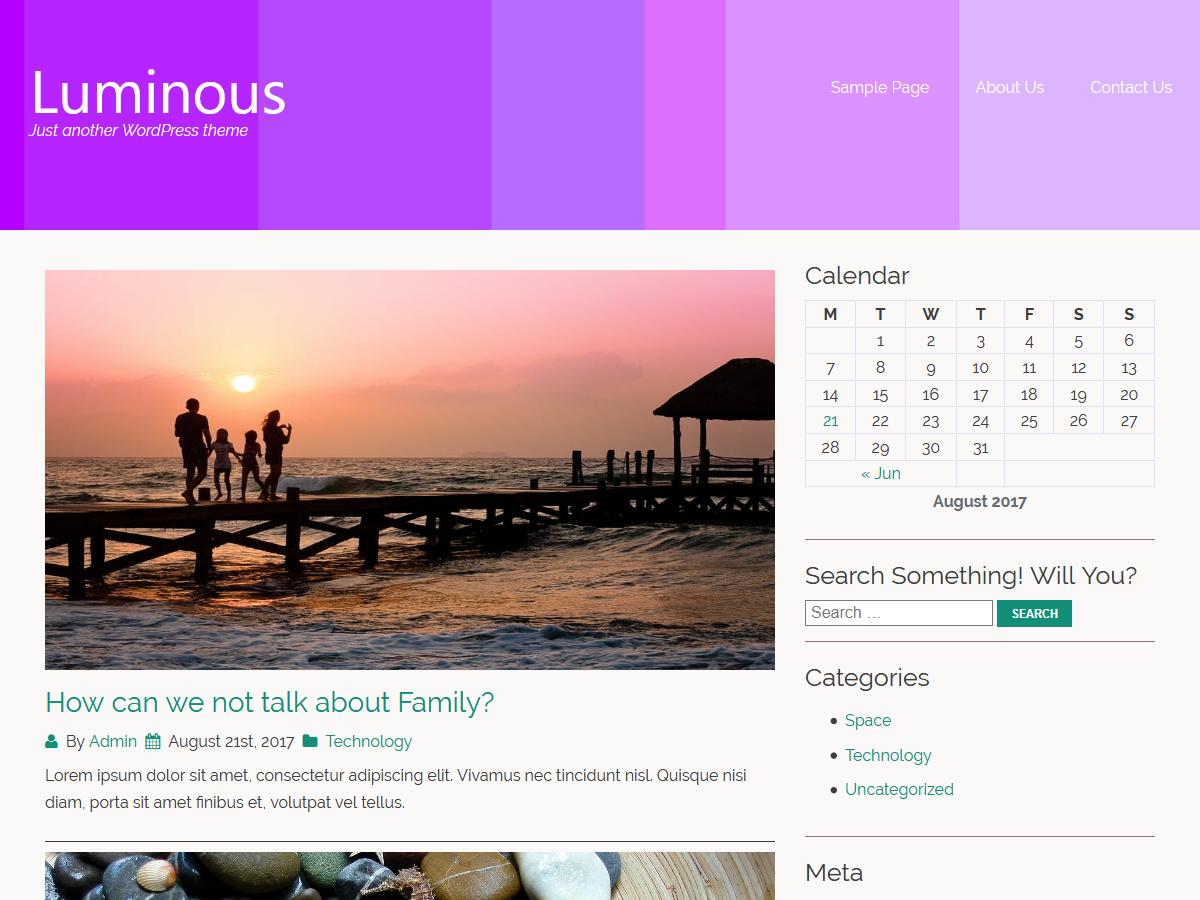This screenshot has height=900, width=1200.
Task: Select day 8 on the calendar
Action: pos(880,367)
